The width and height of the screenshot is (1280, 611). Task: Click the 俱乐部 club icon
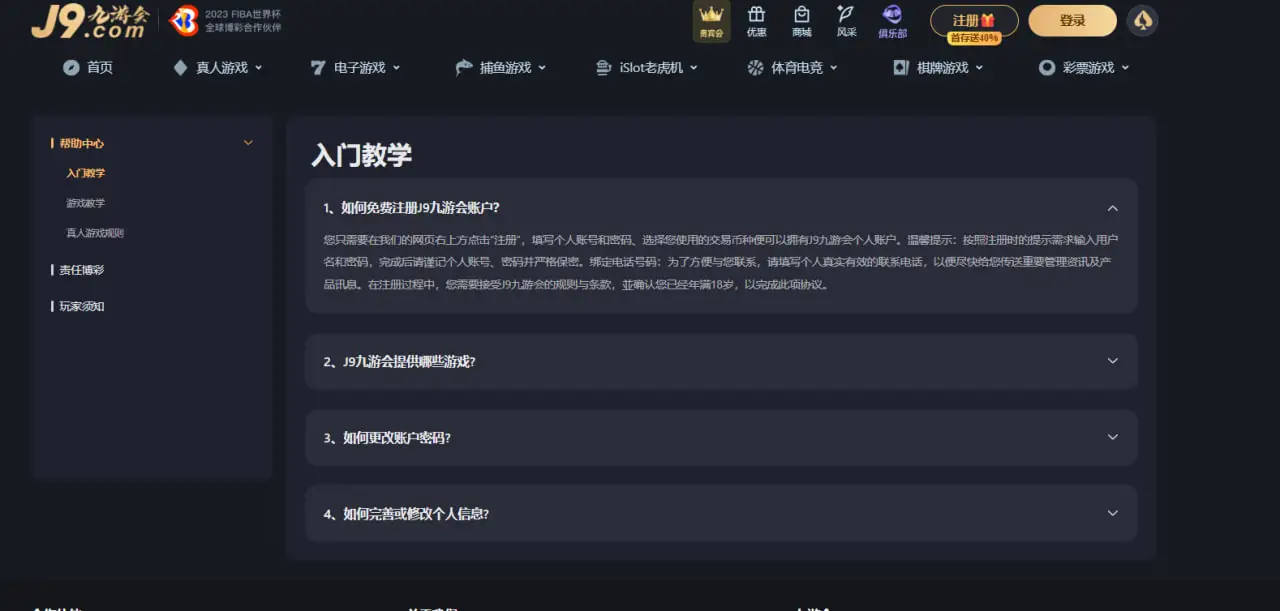pyautogui.click(x=891, y=17)
